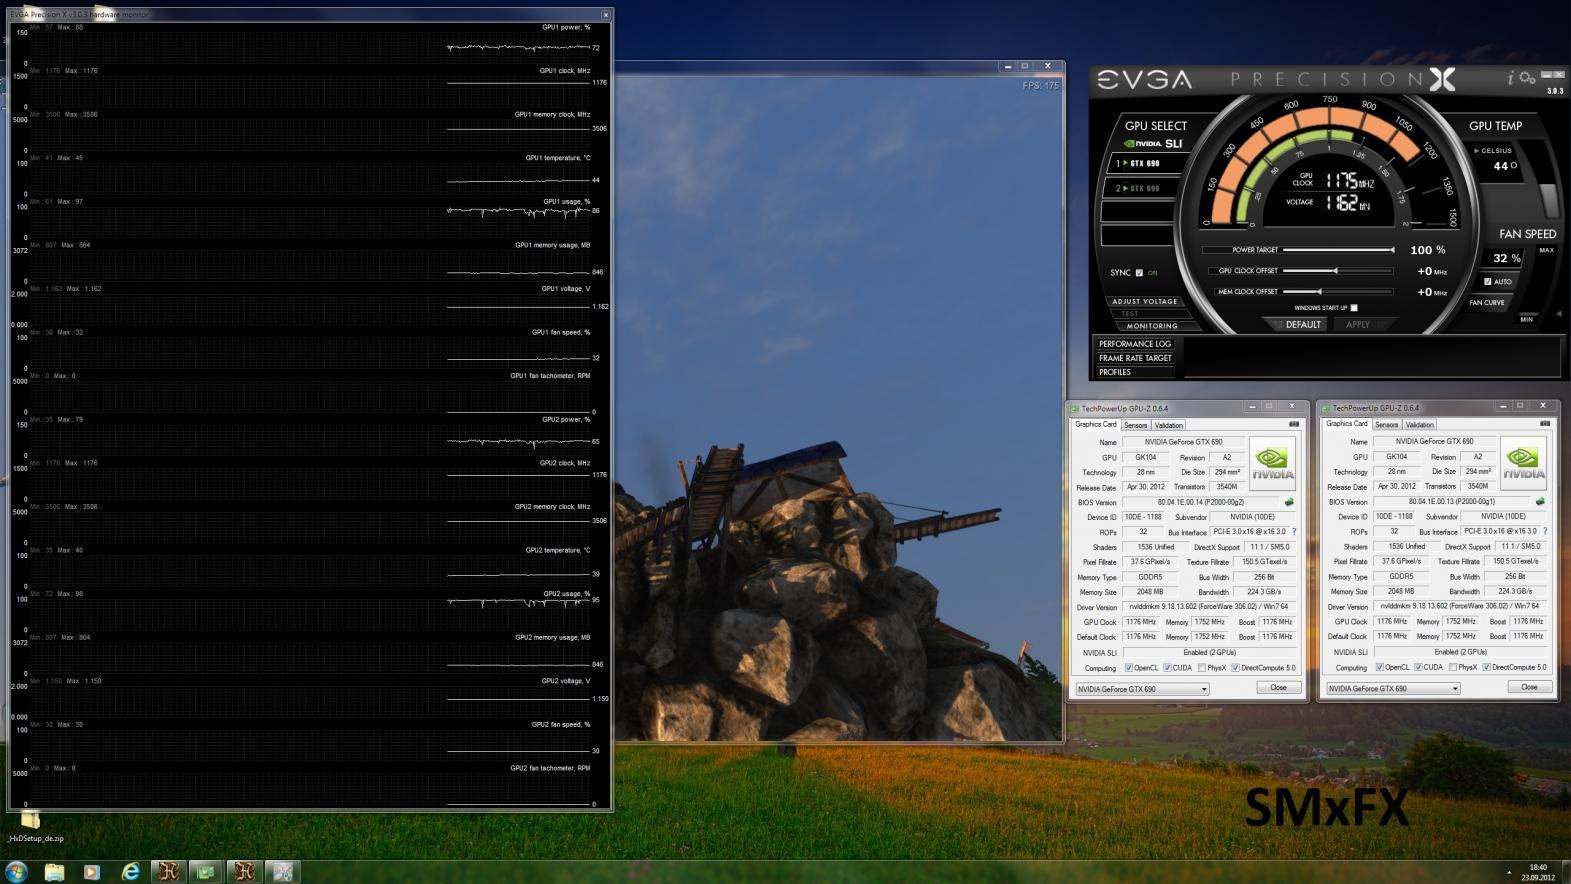Click NVIDIA logo in right GPU-Z

(1523, 463)
